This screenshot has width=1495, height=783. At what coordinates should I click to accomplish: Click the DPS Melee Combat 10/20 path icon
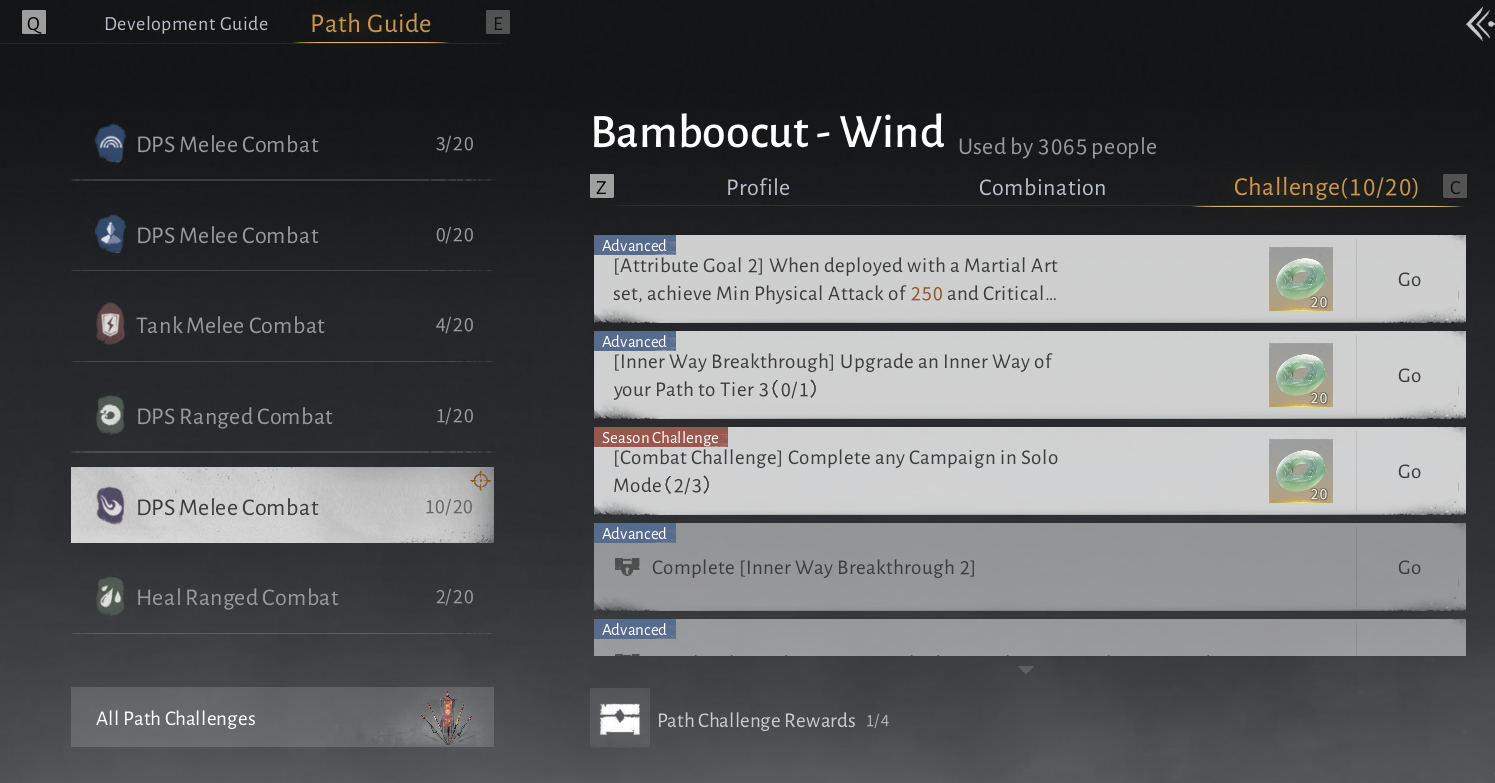[x=110, y=506]
